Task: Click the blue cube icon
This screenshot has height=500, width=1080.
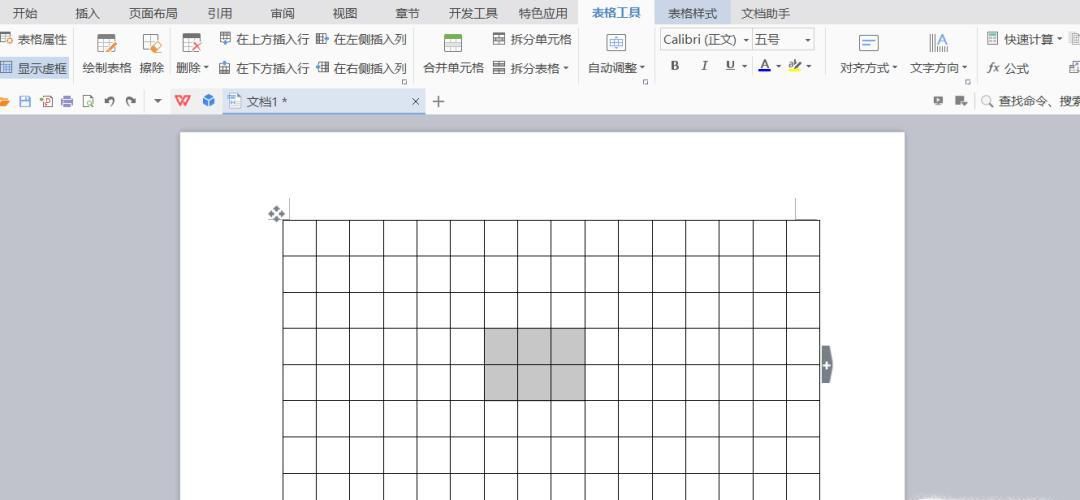Action: [x=209, y=101]
